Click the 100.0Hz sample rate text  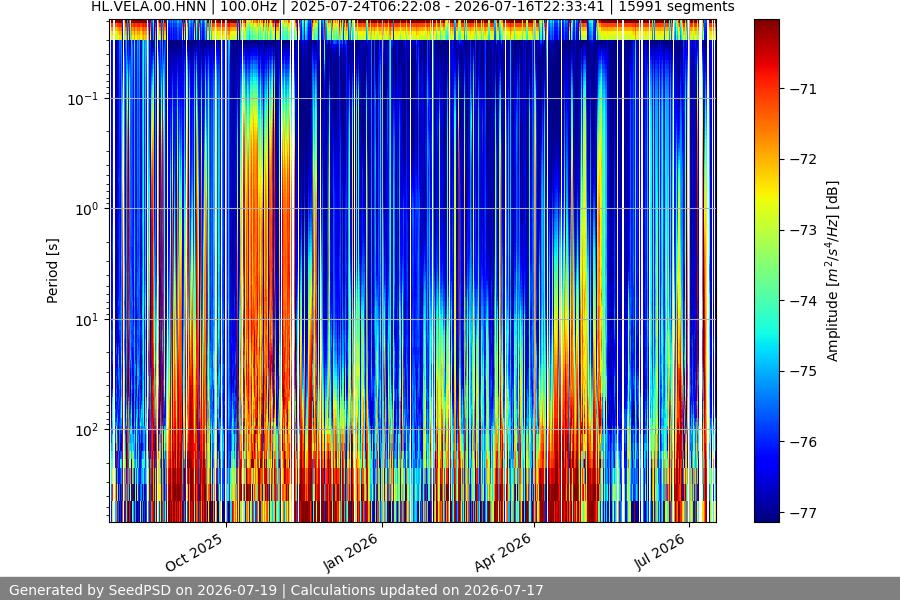(248, 7)
